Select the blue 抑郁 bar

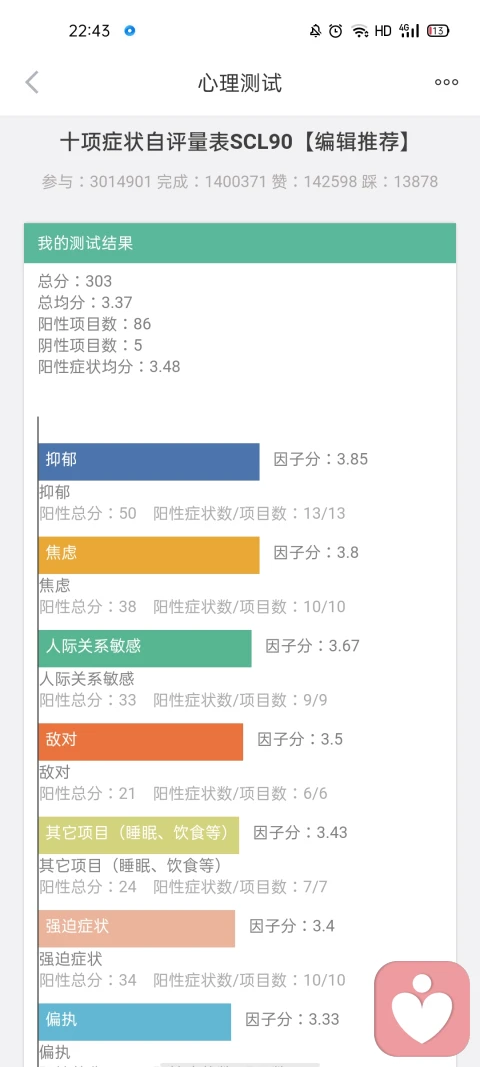148,462
